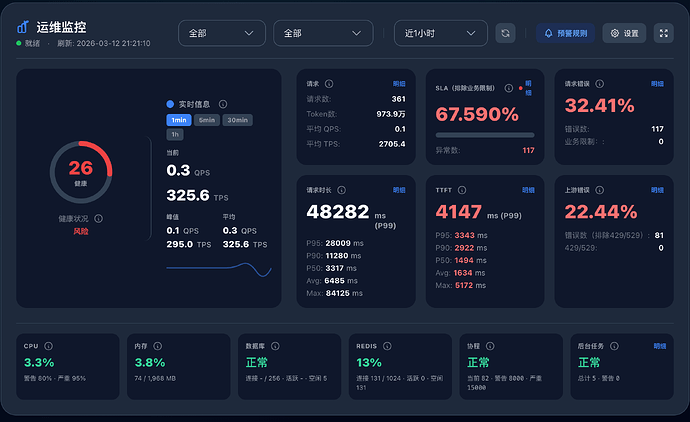690x422 pixels.
Task: Click the refresh icon button
Action: click(505, 33)
